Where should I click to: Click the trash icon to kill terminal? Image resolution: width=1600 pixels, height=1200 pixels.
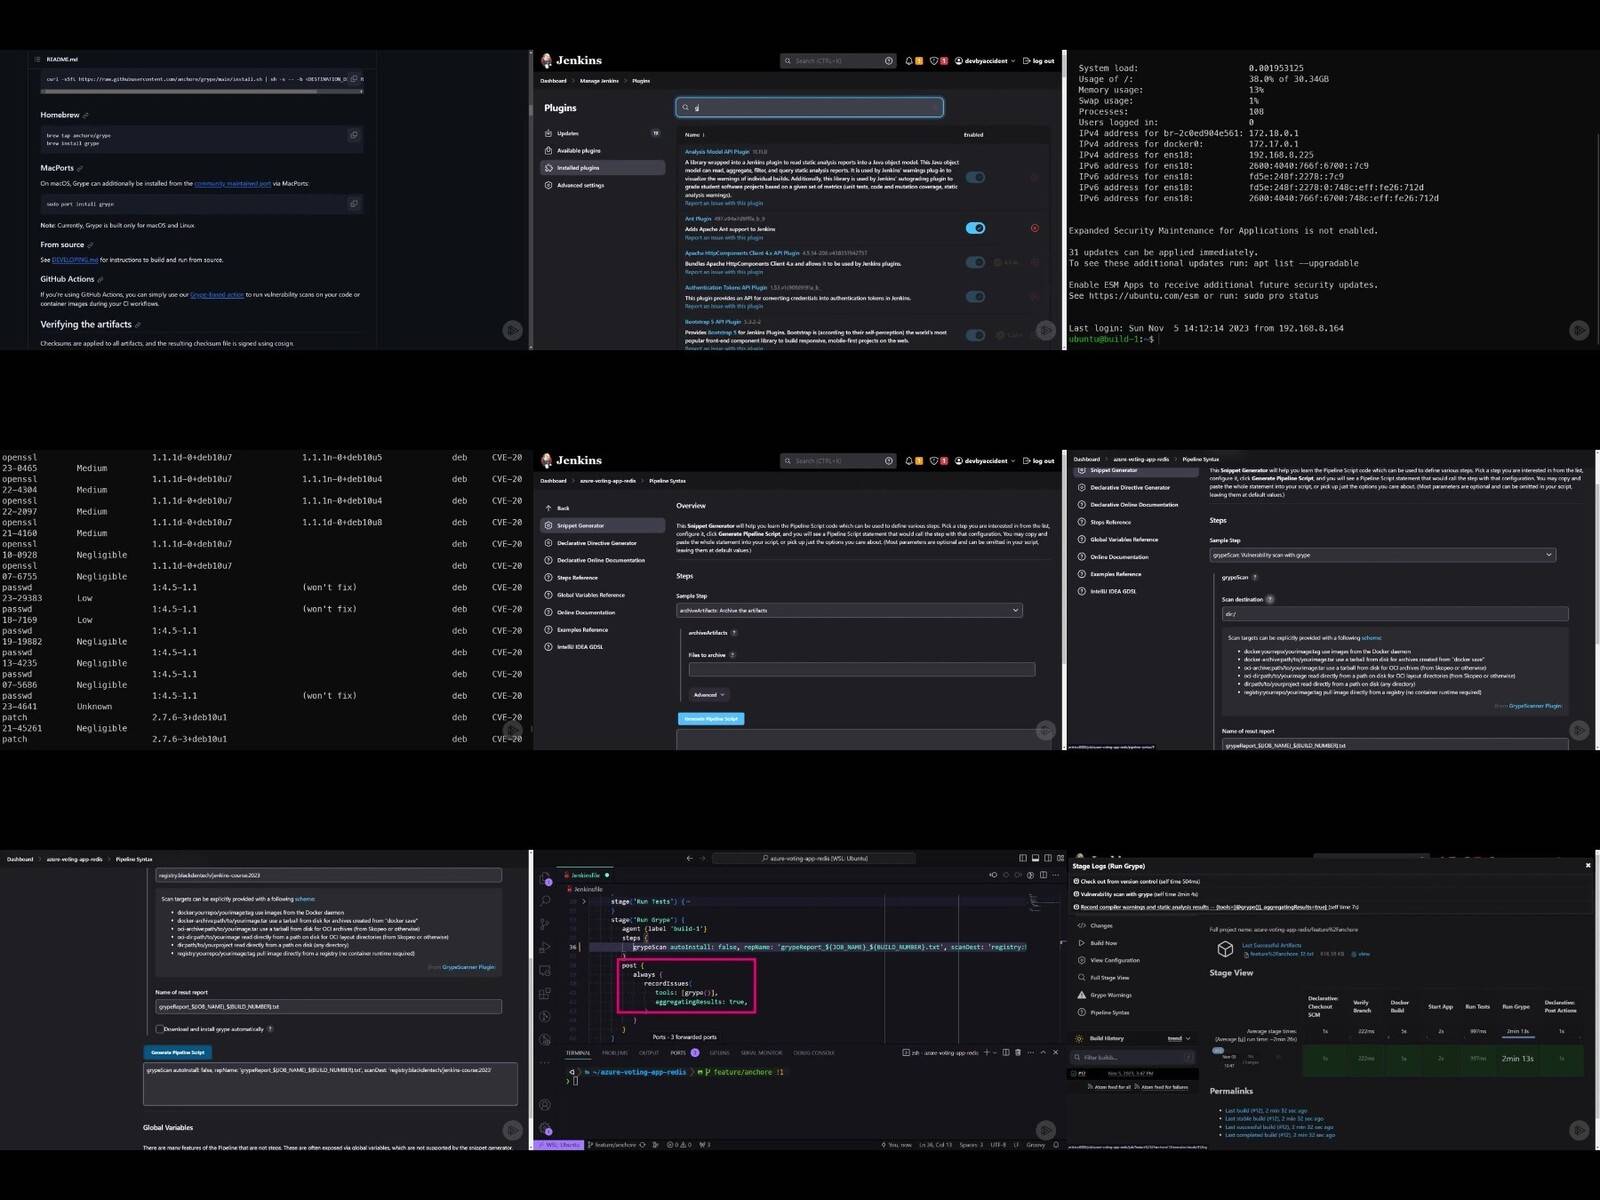[1019, 1052]
